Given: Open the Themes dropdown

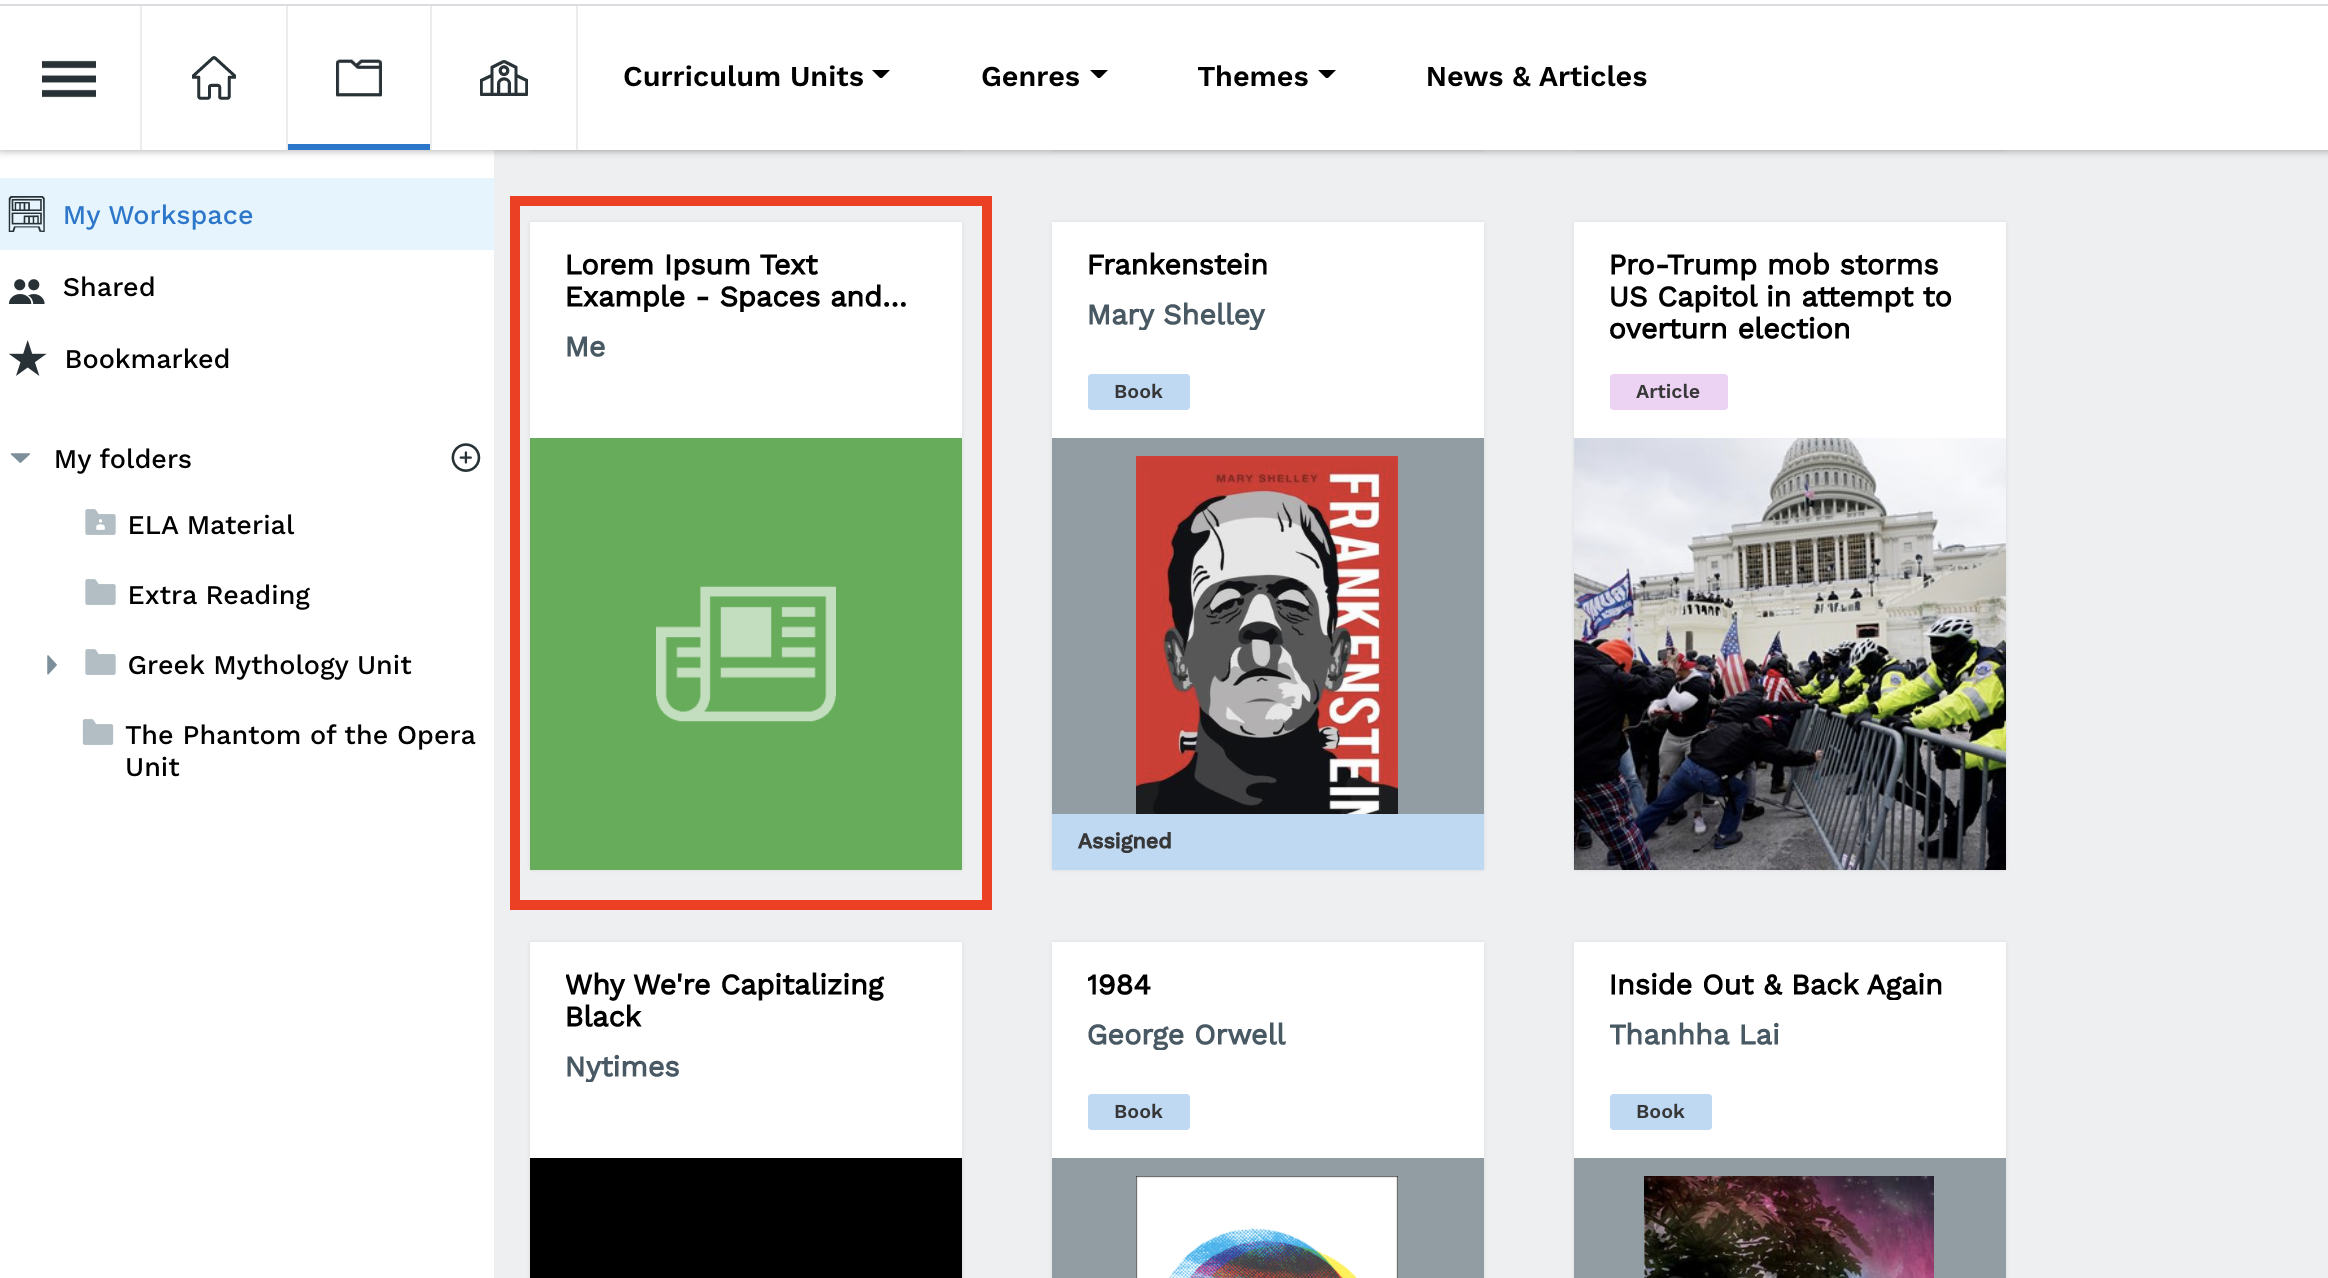Looking at the screenshot, I should (1266, 76).
